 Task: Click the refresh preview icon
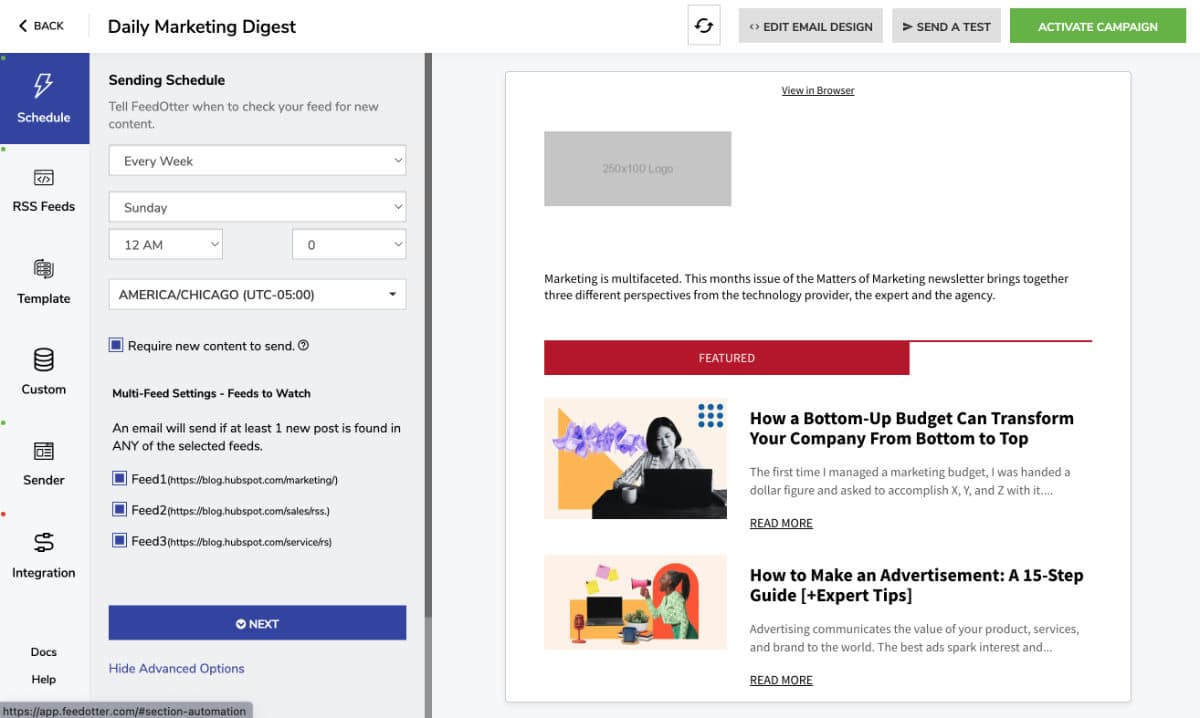click(x=704, y=26)
